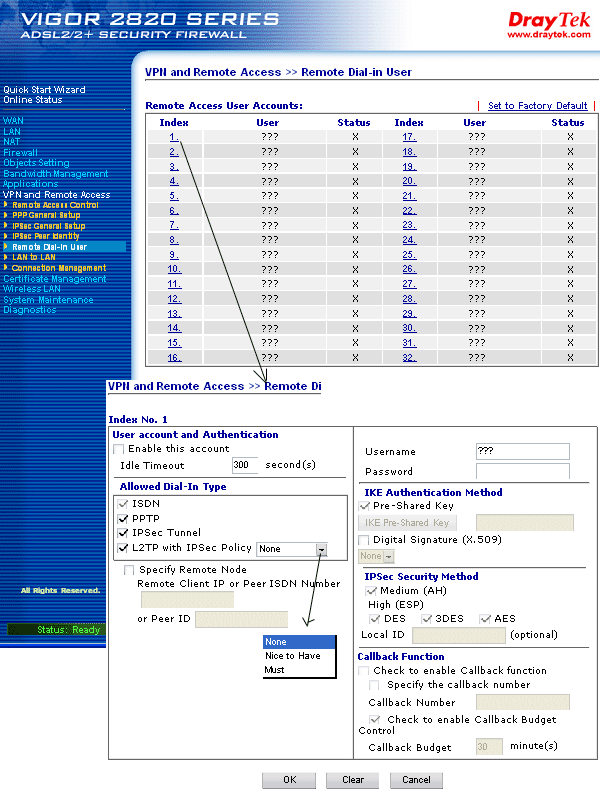Focus the Idle Timeout field

pos(245,466)
